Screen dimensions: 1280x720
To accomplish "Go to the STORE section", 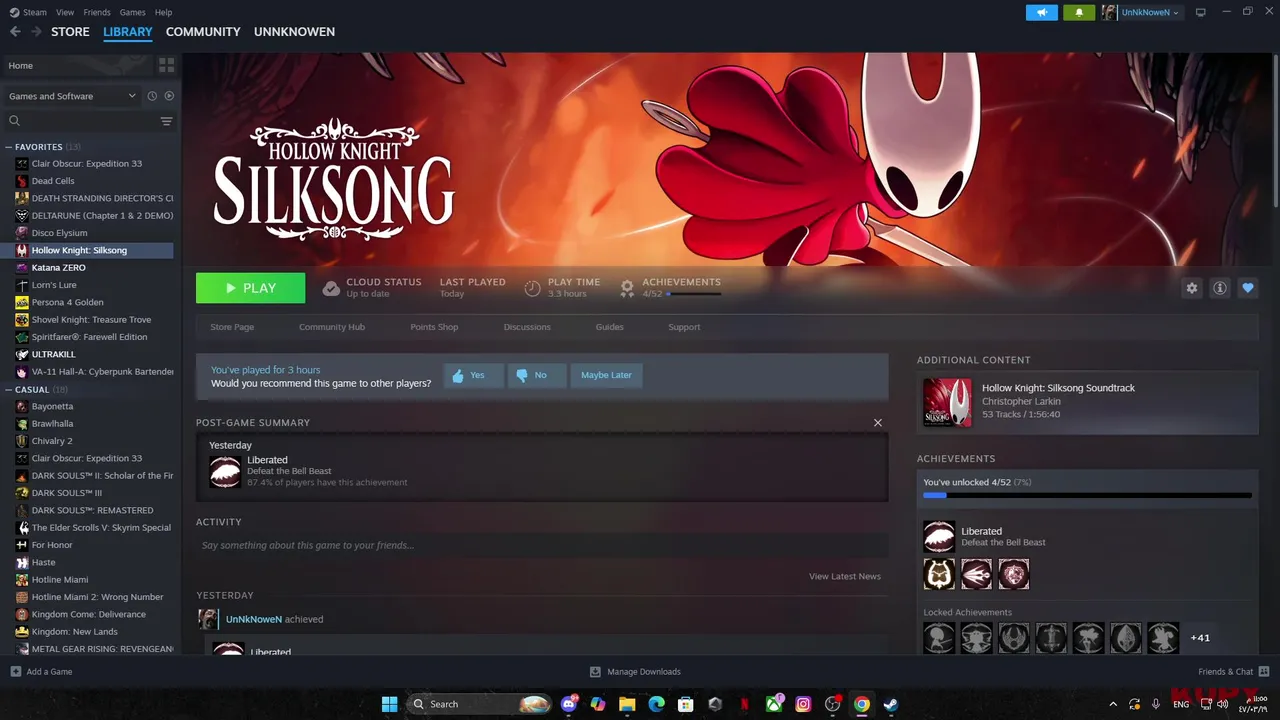I will [x=70, y=32].
